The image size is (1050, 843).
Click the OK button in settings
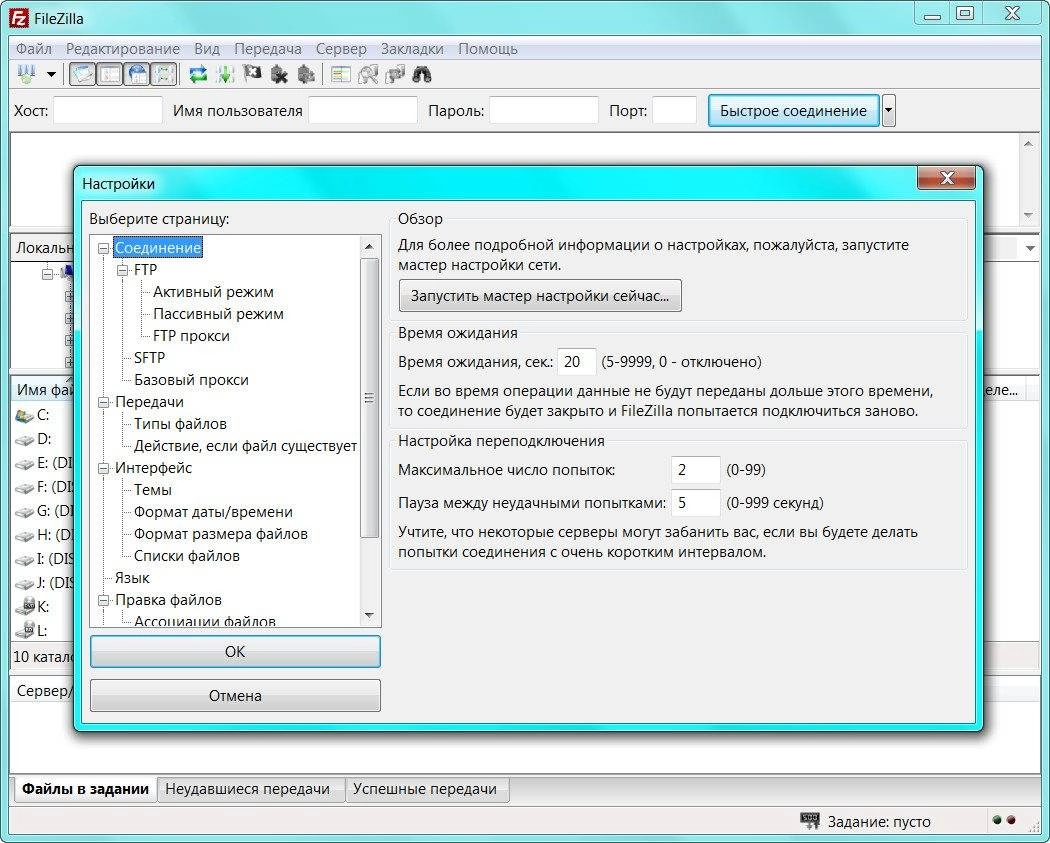click(235, 652)
